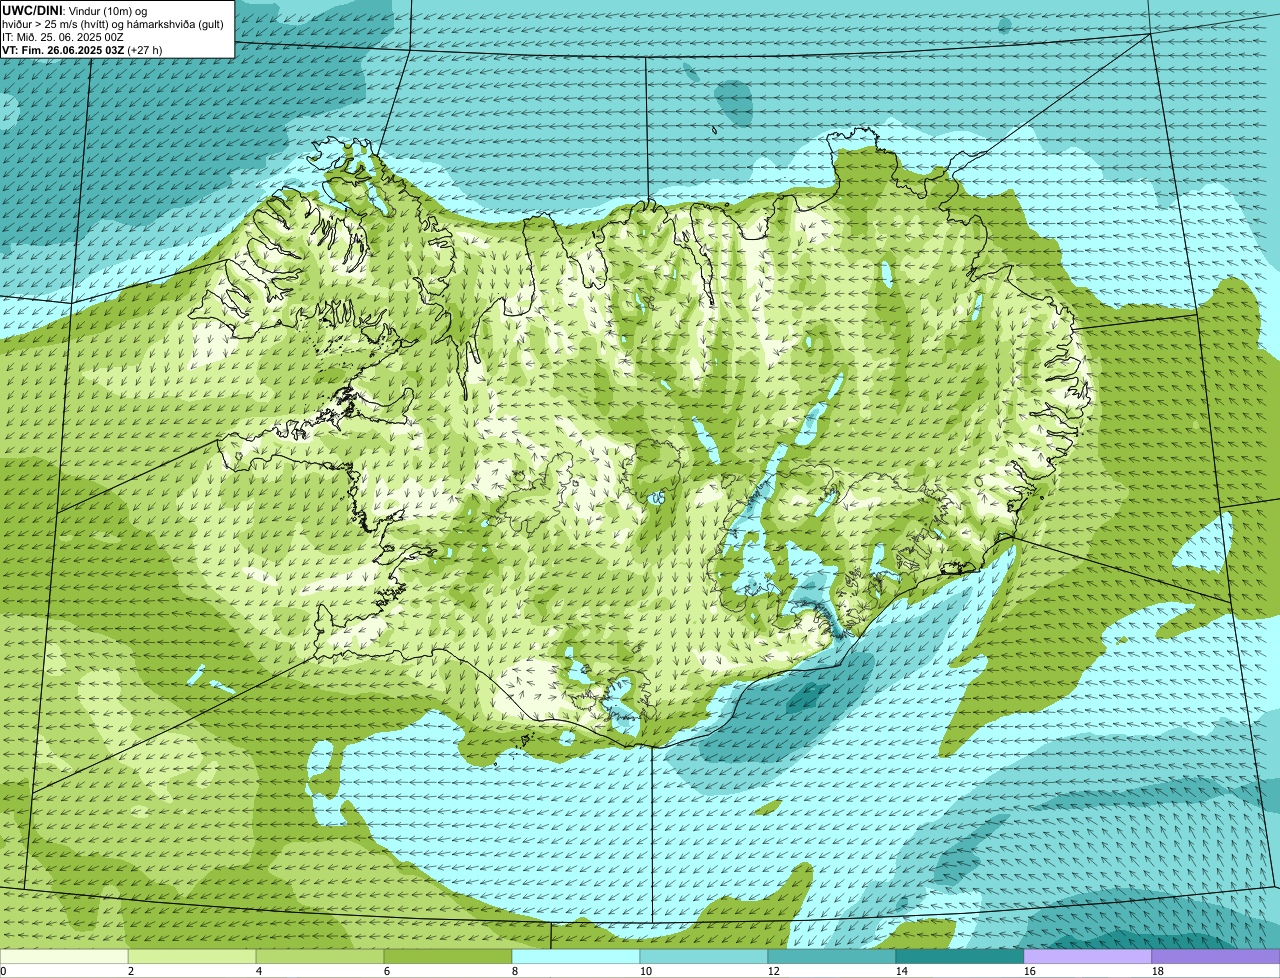This screenshot has width=1280, height=978.
Task: Click the 8–10 m/s pale cyan legend swatch
Action: 576,957
